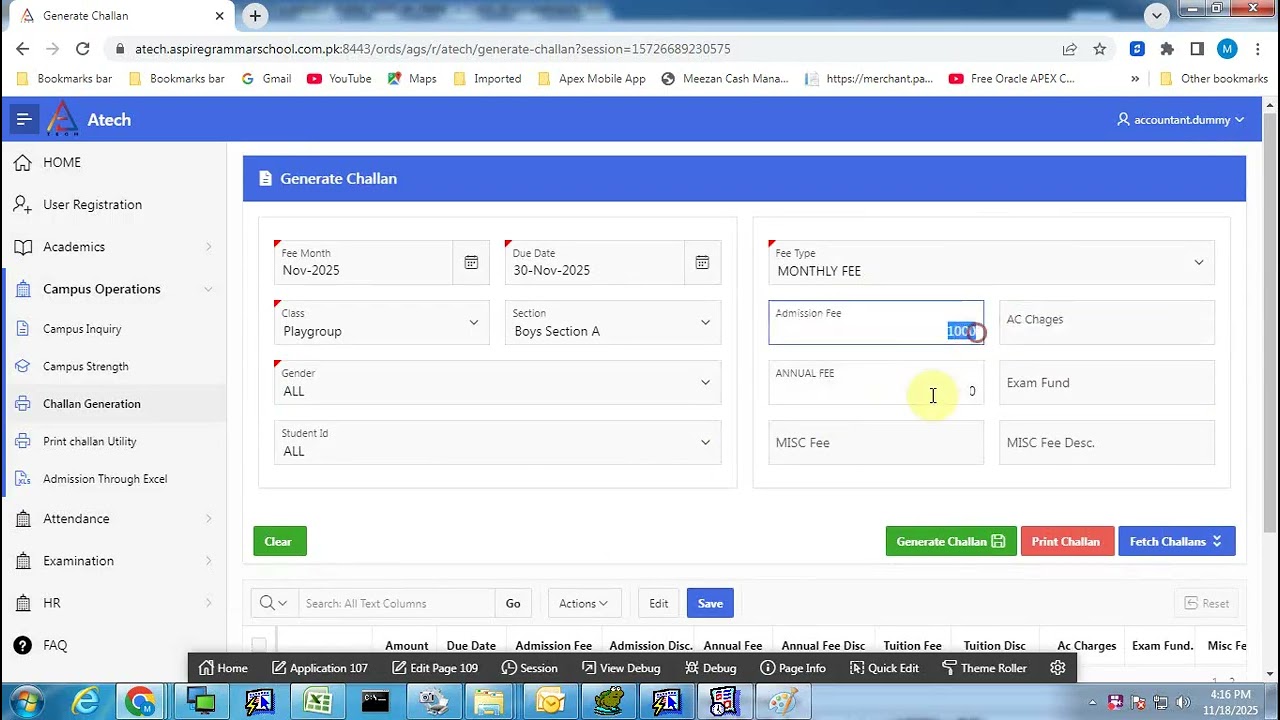The width and height of the screenshot is (1280, 720).
Task: Toggle the hamburger navigation menu
Action: point(24,120)
